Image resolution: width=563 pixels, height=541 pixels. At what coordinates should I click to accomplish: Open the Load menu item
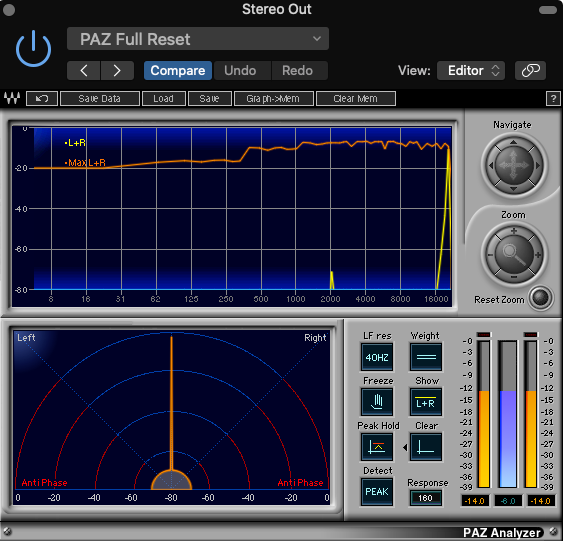164,98
